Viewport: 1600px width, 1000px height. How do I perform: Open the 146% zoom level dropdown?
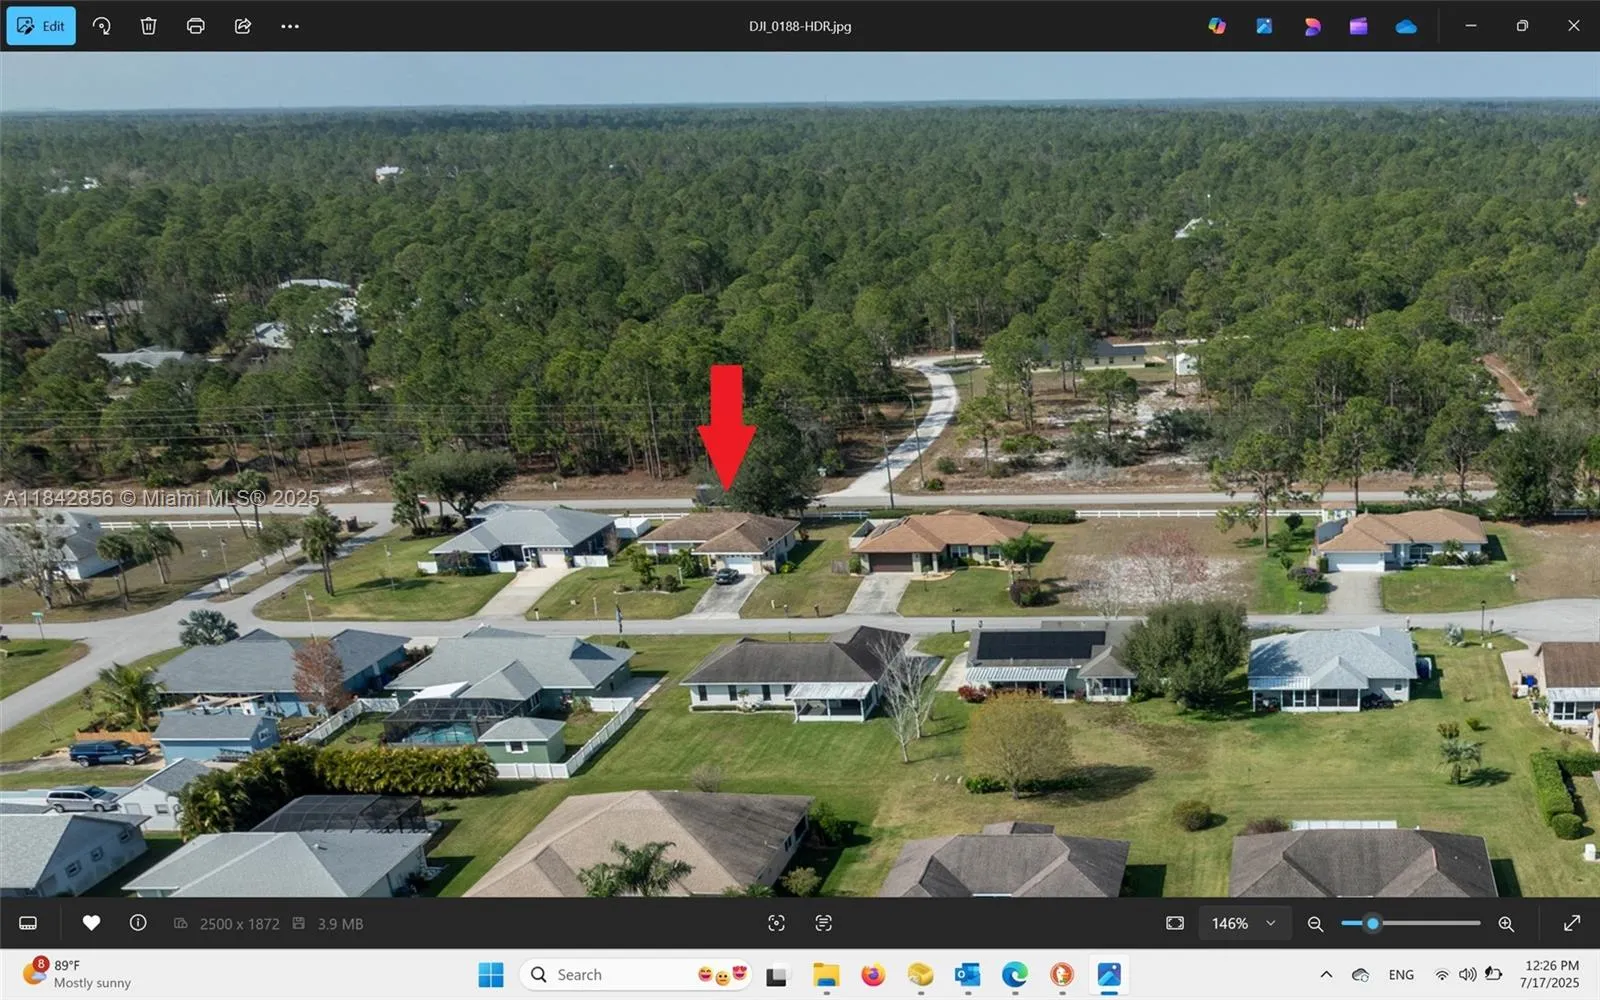click(1244, 923)
